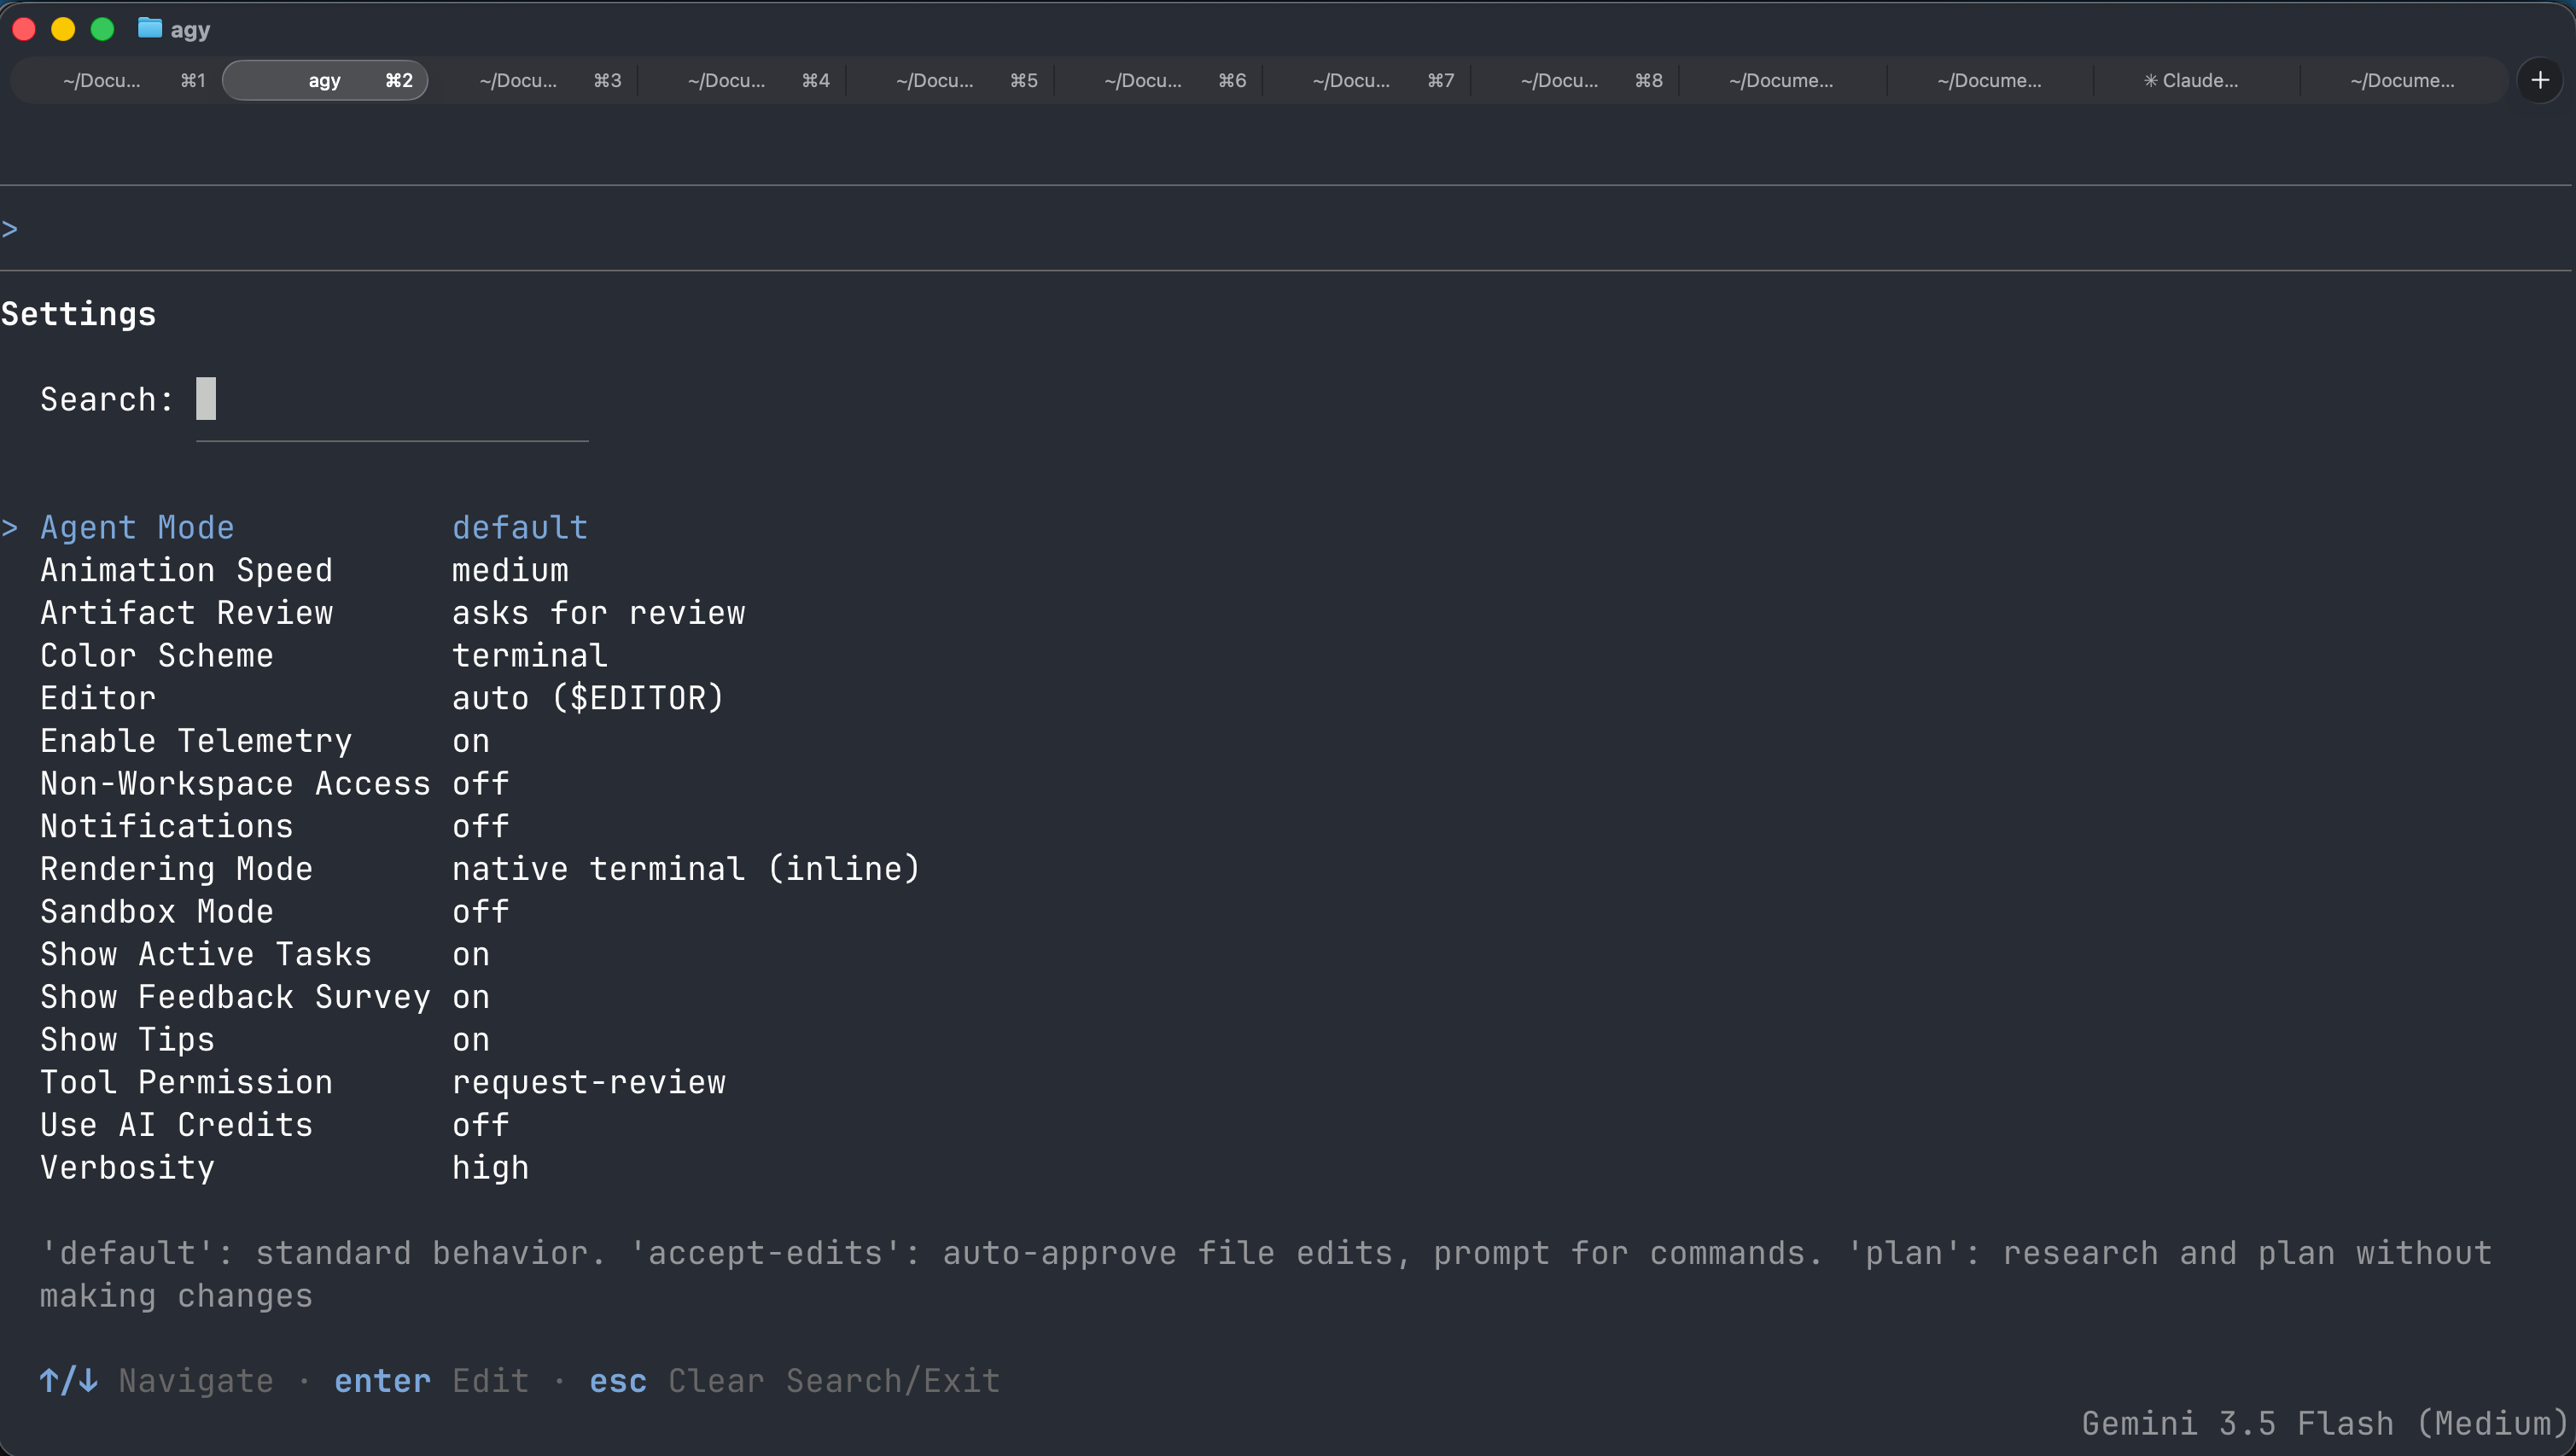Click the Gemini 3.5 Flash (Medium) model label
This screenshot has height=1456, width=2576.
(2325, 1423)
